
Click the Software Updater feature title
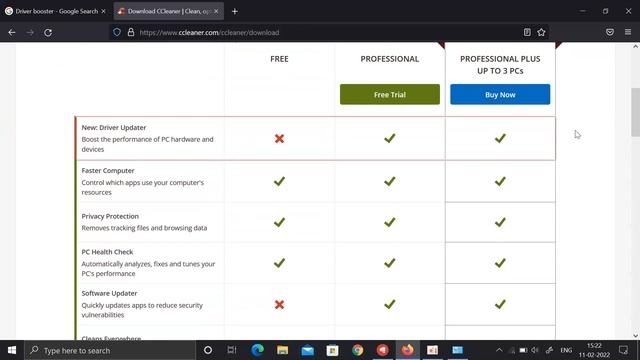point(109,293)
